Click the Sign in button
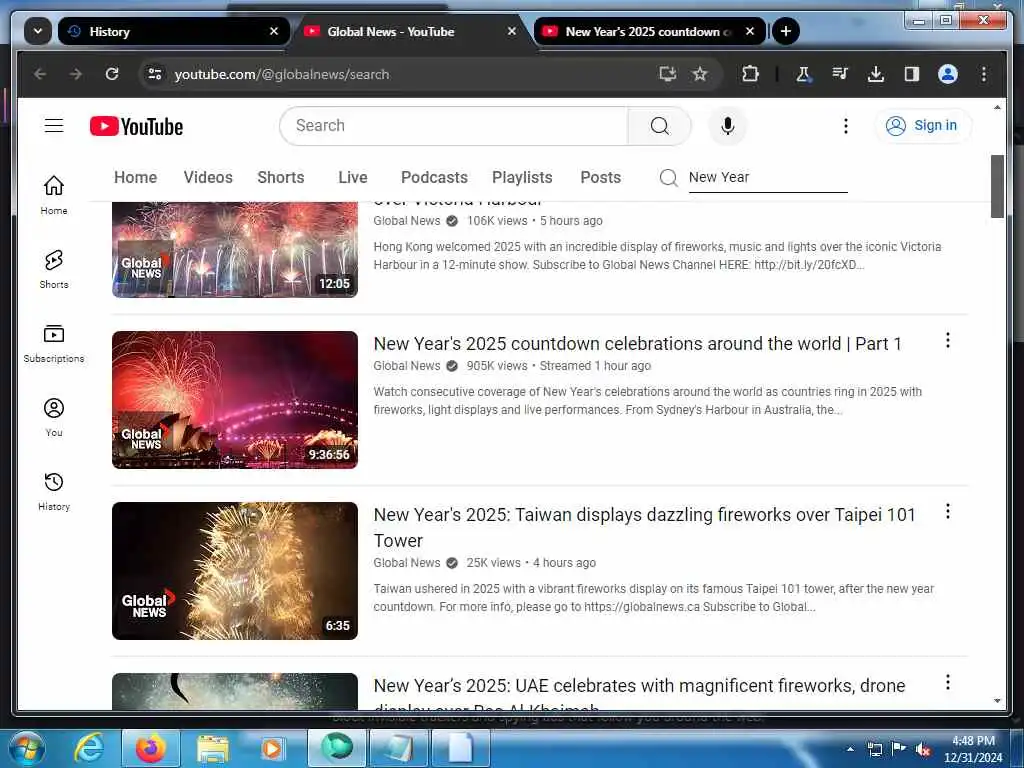 (x=922, y=125)
